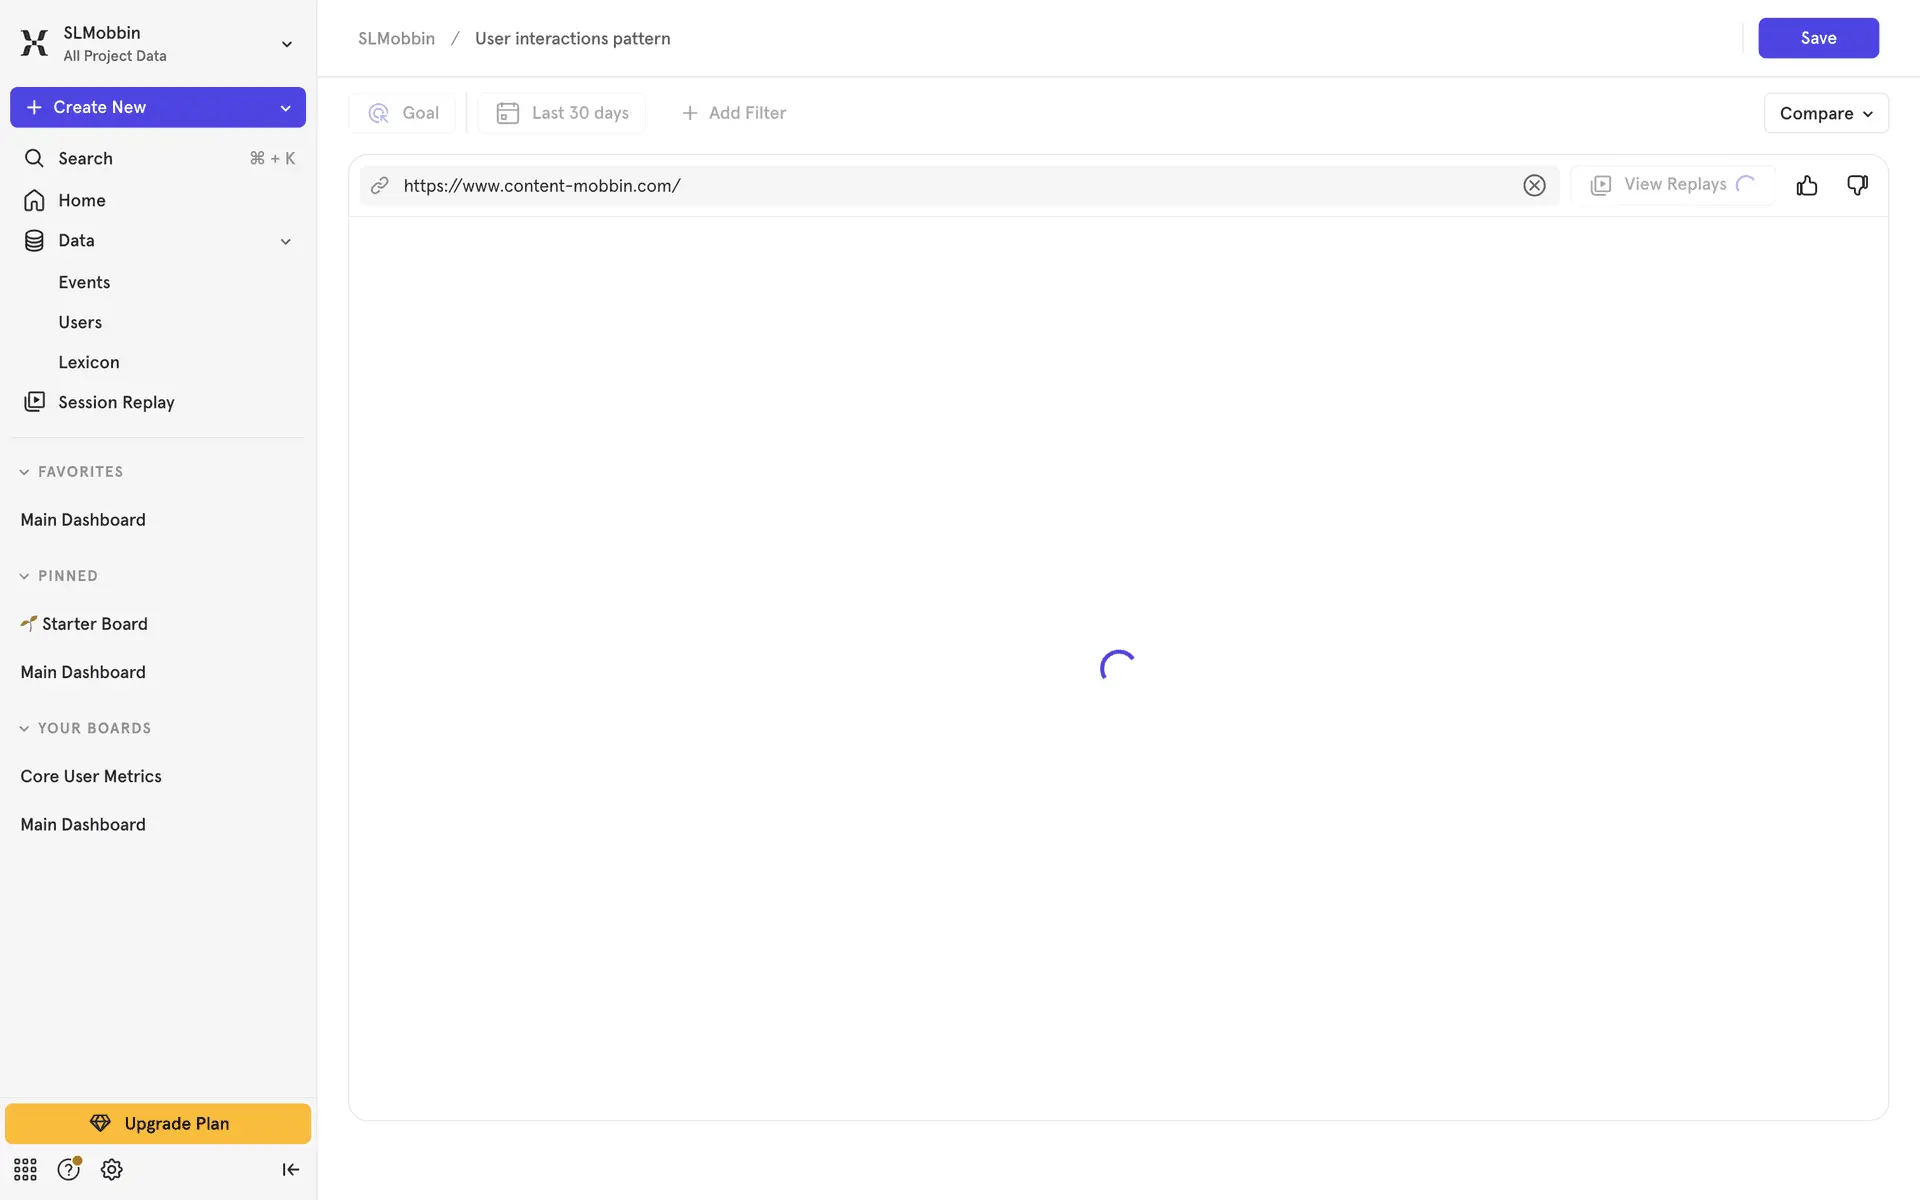This screenshot has width=1920, height=1200.
Task: Open the settings gear icon
Action: (x=112, y=1169)
